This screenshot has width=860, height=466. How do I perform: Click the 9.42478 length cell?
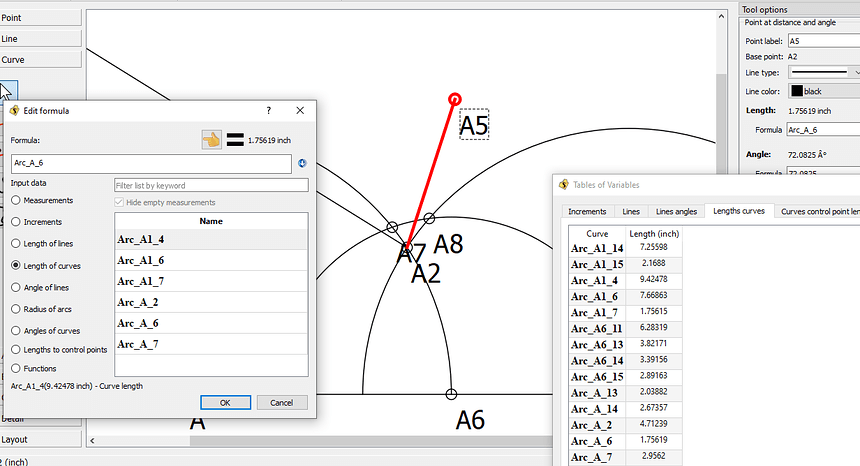pyautogui.click(x=654, y=280)
